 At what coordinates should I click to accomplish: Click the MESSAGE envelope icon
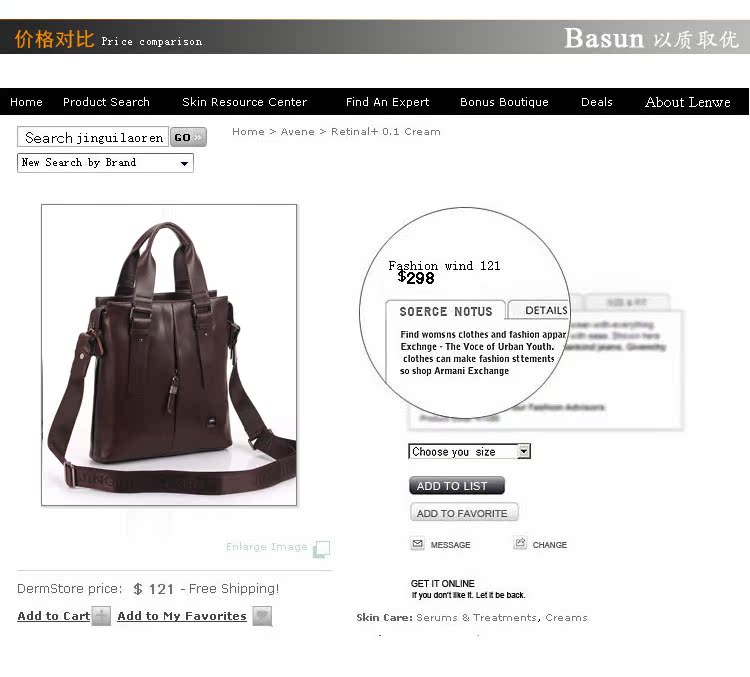pyautogui.click(x=418, y=544)
